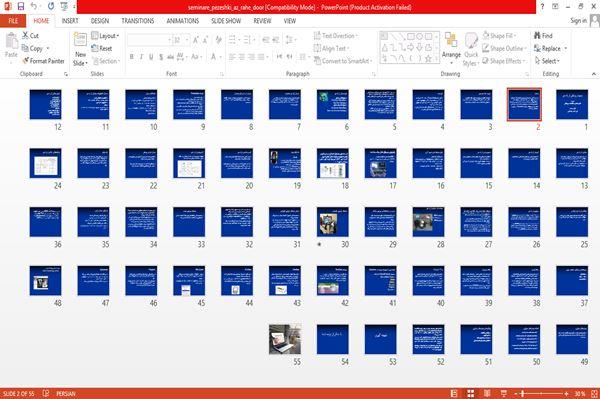600x399 pixels.
Task: Open the Text Direction dropdown
Action: tap(336, 36)
